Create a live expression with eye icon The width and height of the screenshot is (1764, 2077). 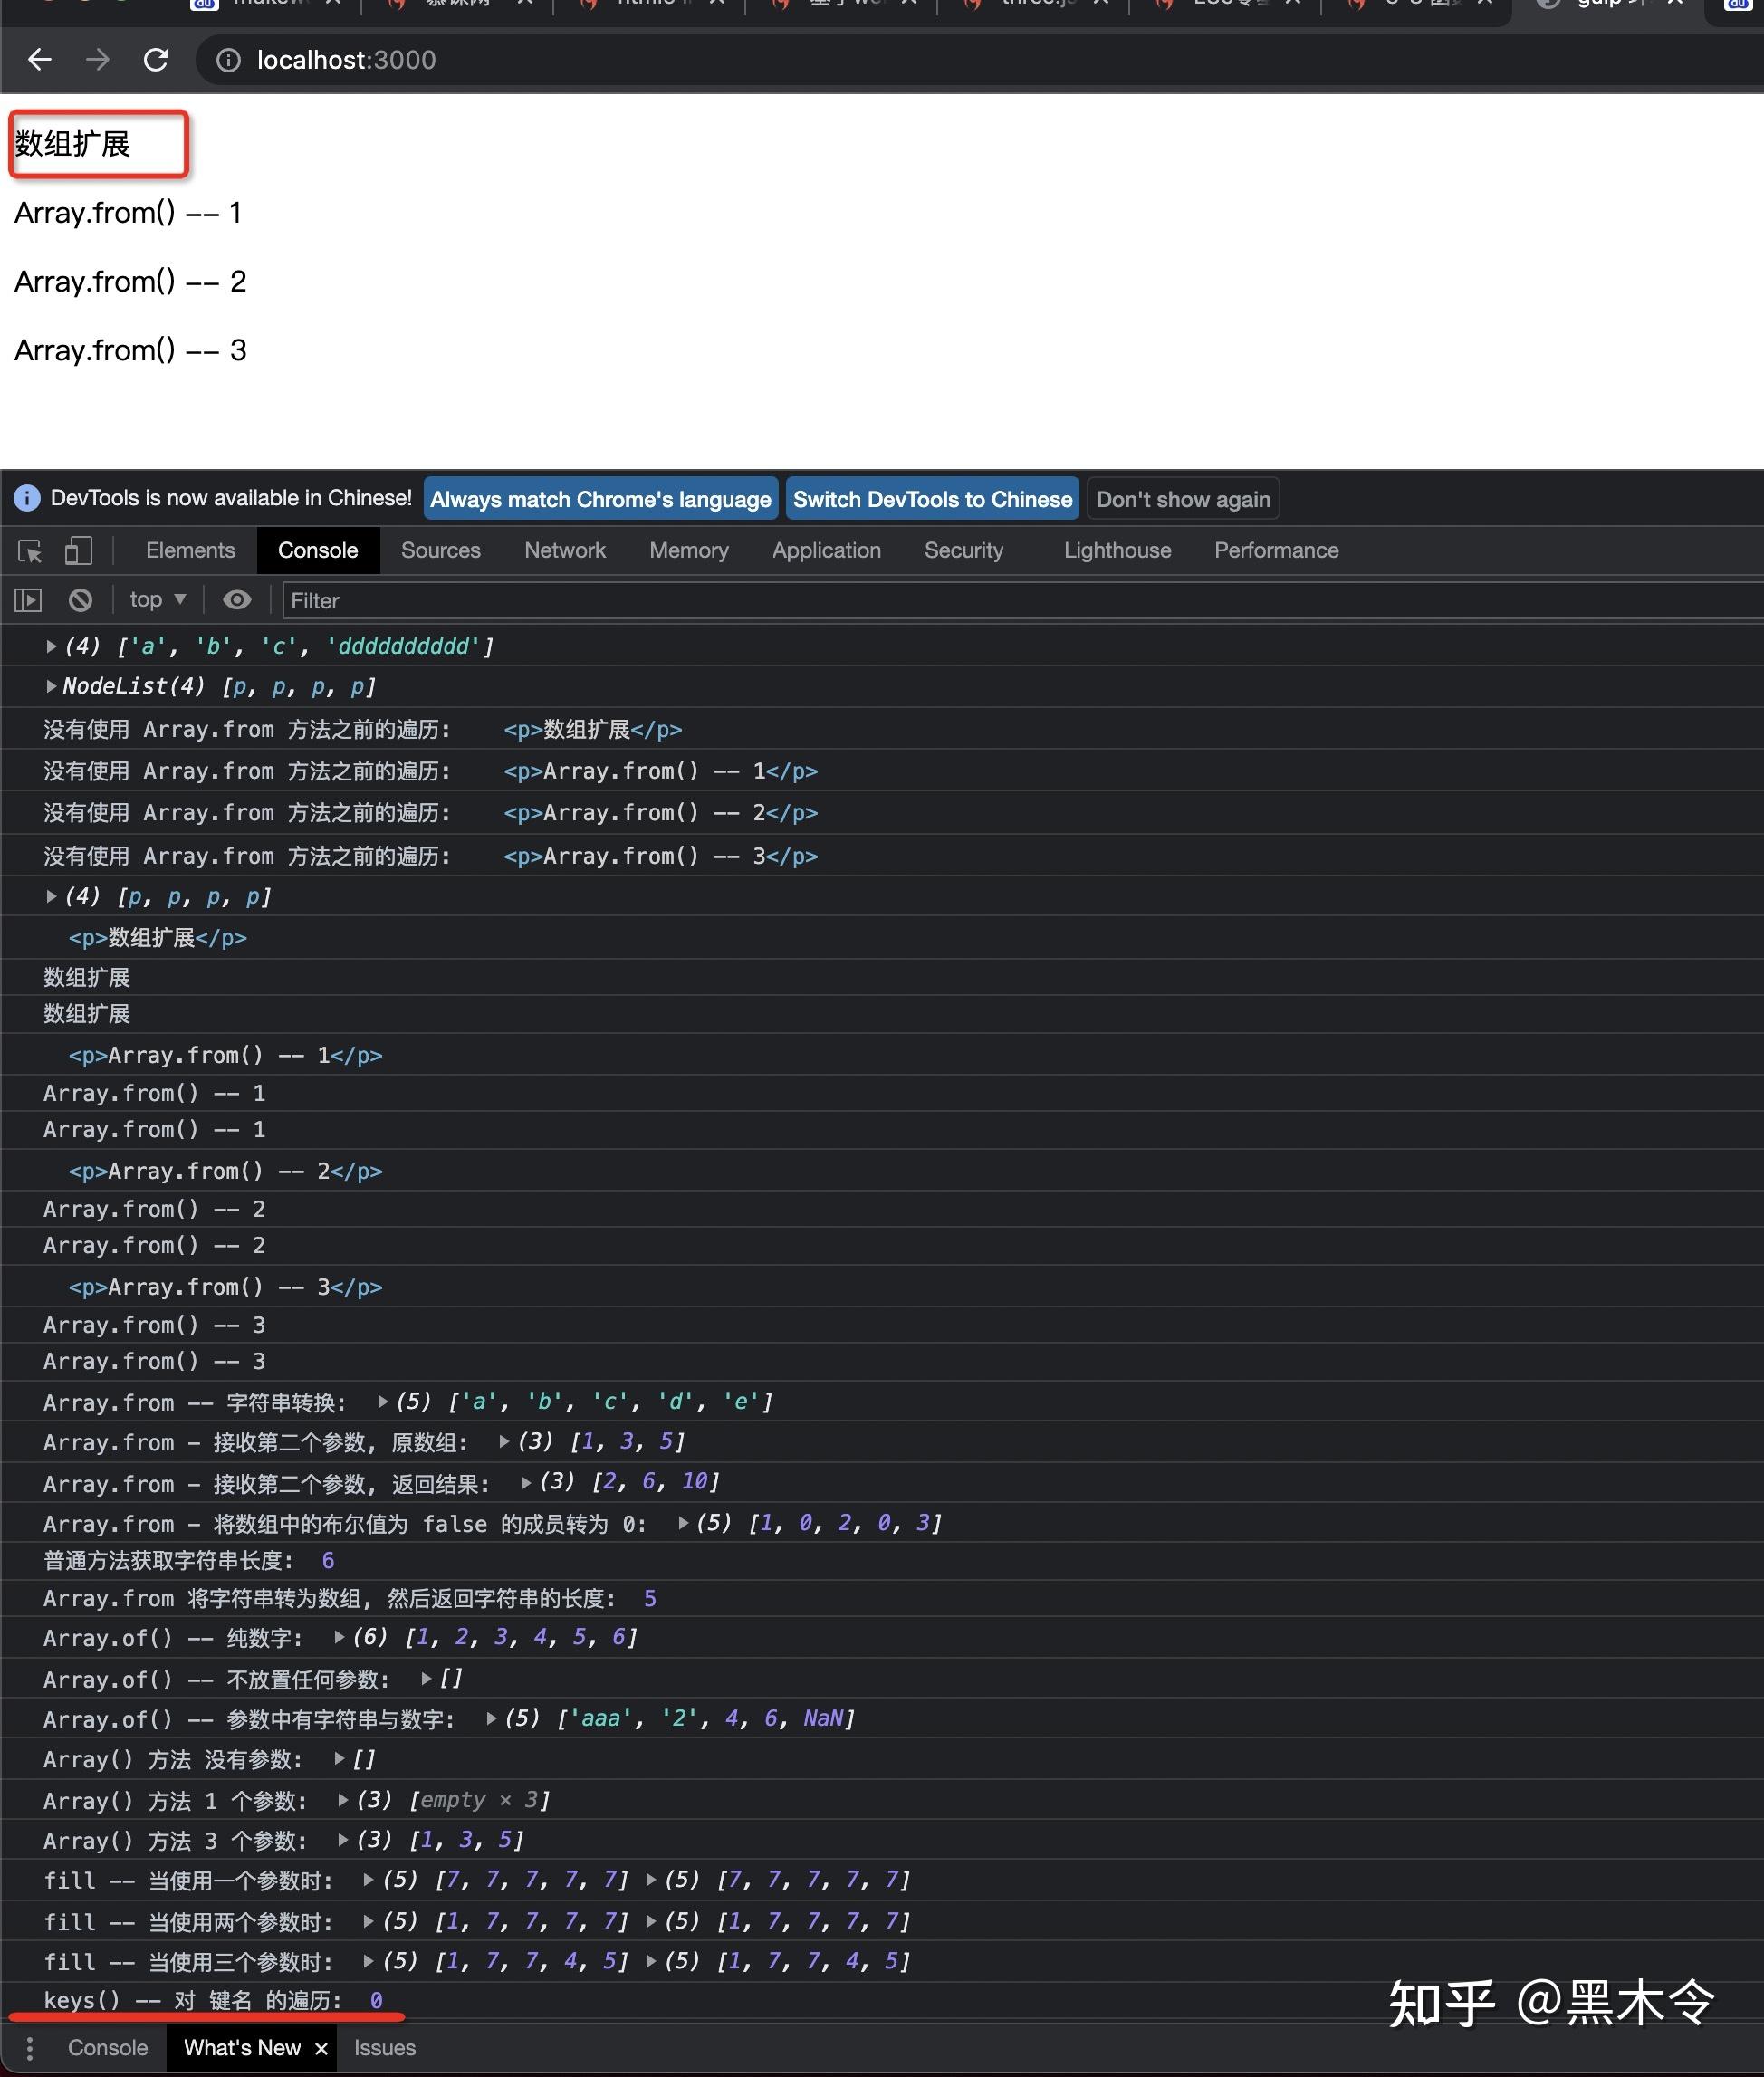point(237,600)
